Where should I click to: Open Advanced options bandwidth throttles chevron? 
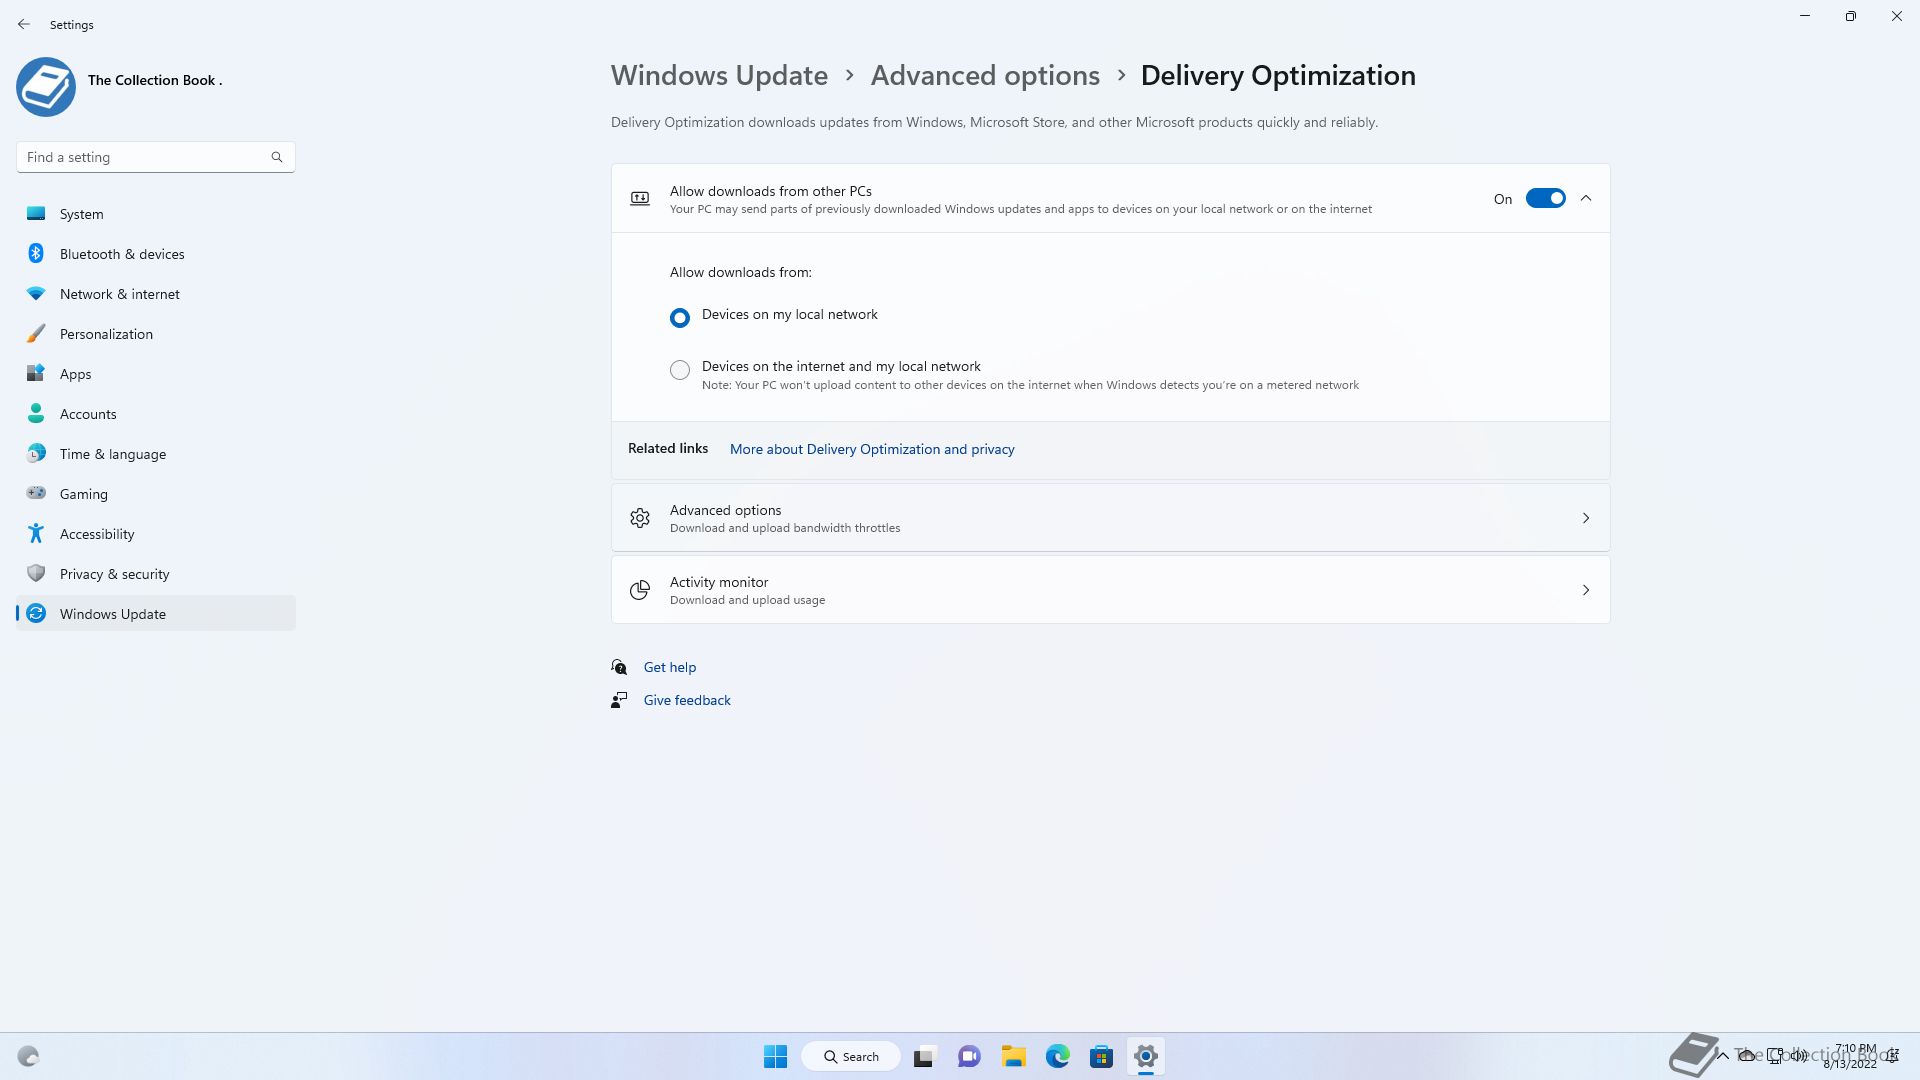tap(1586, 518)
